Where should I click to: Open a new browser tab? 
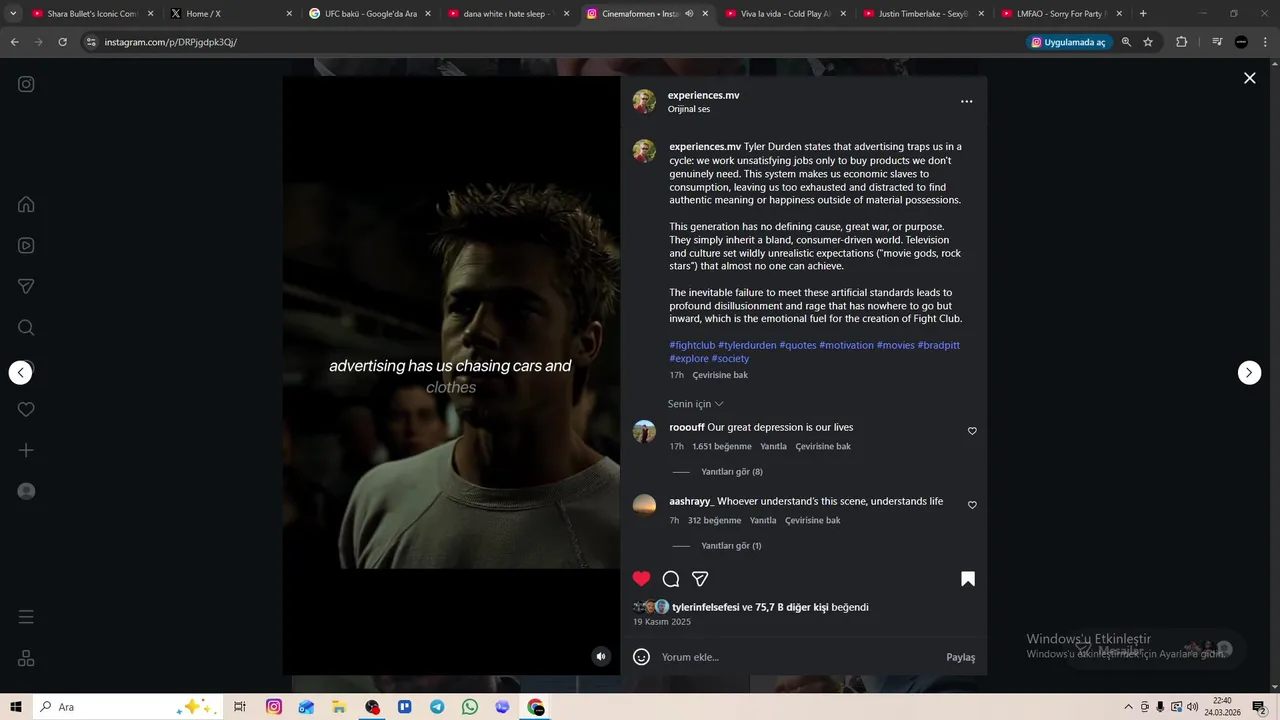[1143, 14]
